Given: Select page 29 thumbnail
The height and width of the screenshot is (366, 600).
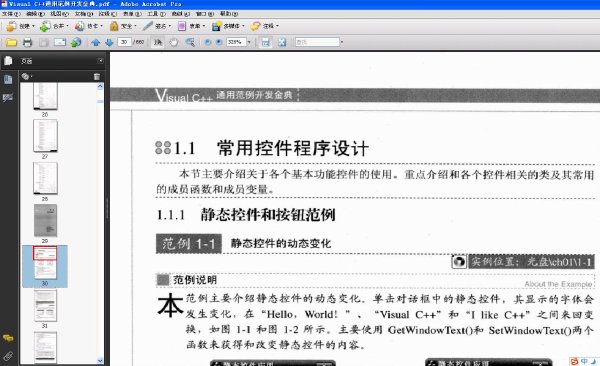Looking at the screenshot, I should (x=45, y=220).
